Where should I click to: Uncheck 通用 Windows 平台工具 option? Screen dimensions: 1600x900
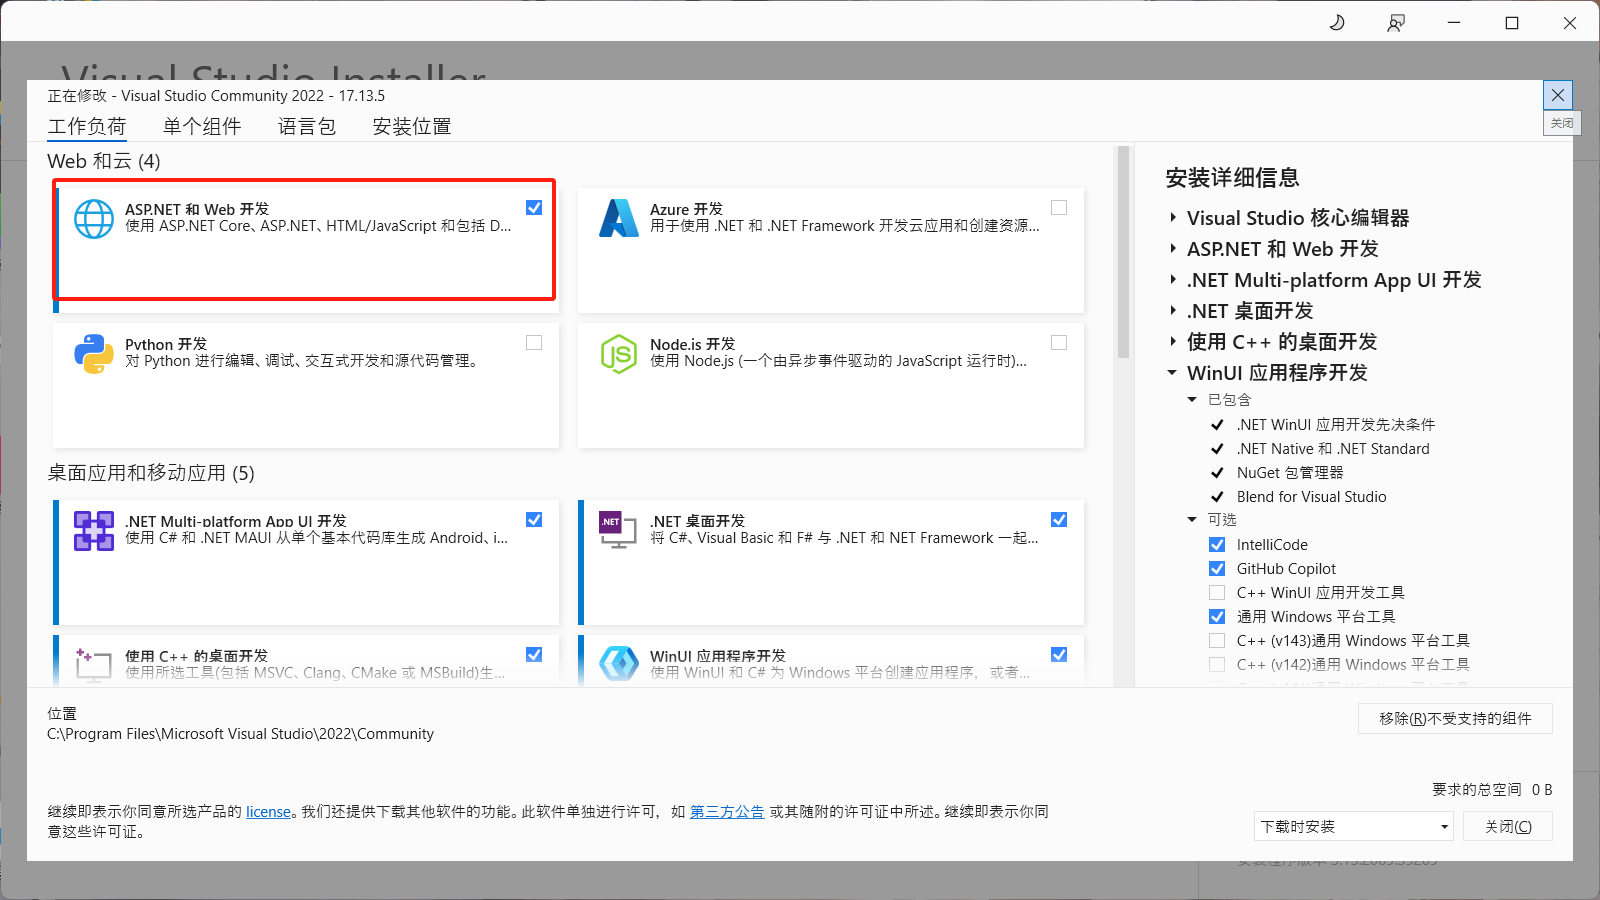tap(1217, 617)
